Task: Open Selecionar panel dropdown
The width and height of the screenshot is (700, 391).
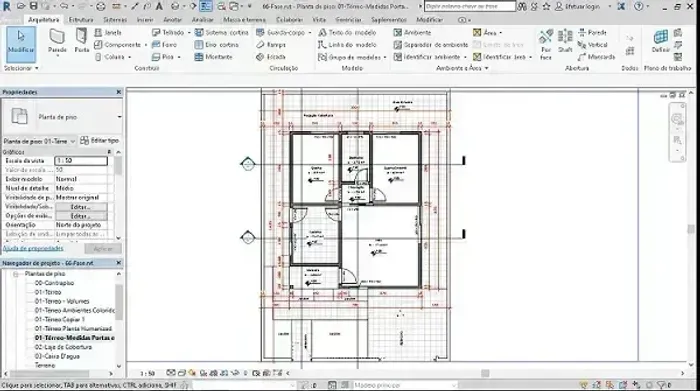Action: [x=37, y=68]
